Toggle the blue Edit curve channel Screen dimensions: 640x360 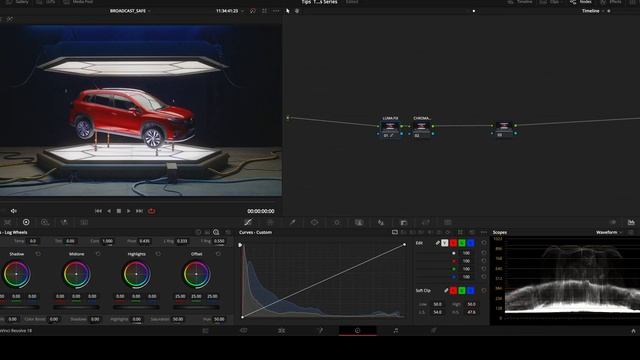(471, 243)
